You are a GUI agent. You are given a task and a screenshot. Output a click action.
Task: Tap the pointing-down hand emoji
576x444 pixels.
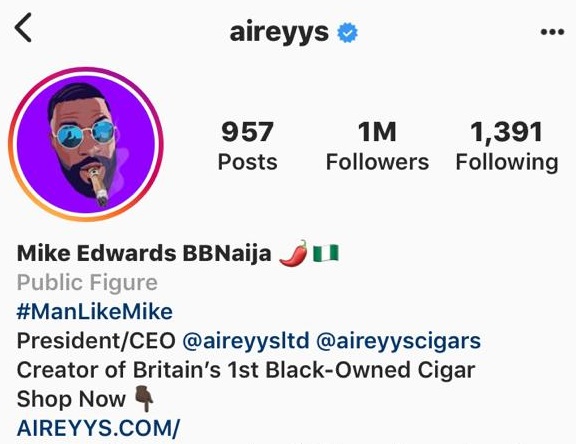click(x=144, y=398)
